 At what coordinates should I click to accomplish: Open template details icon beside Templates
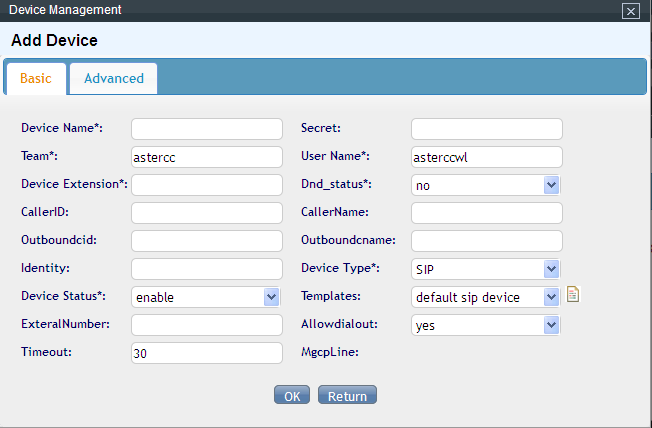573,294
